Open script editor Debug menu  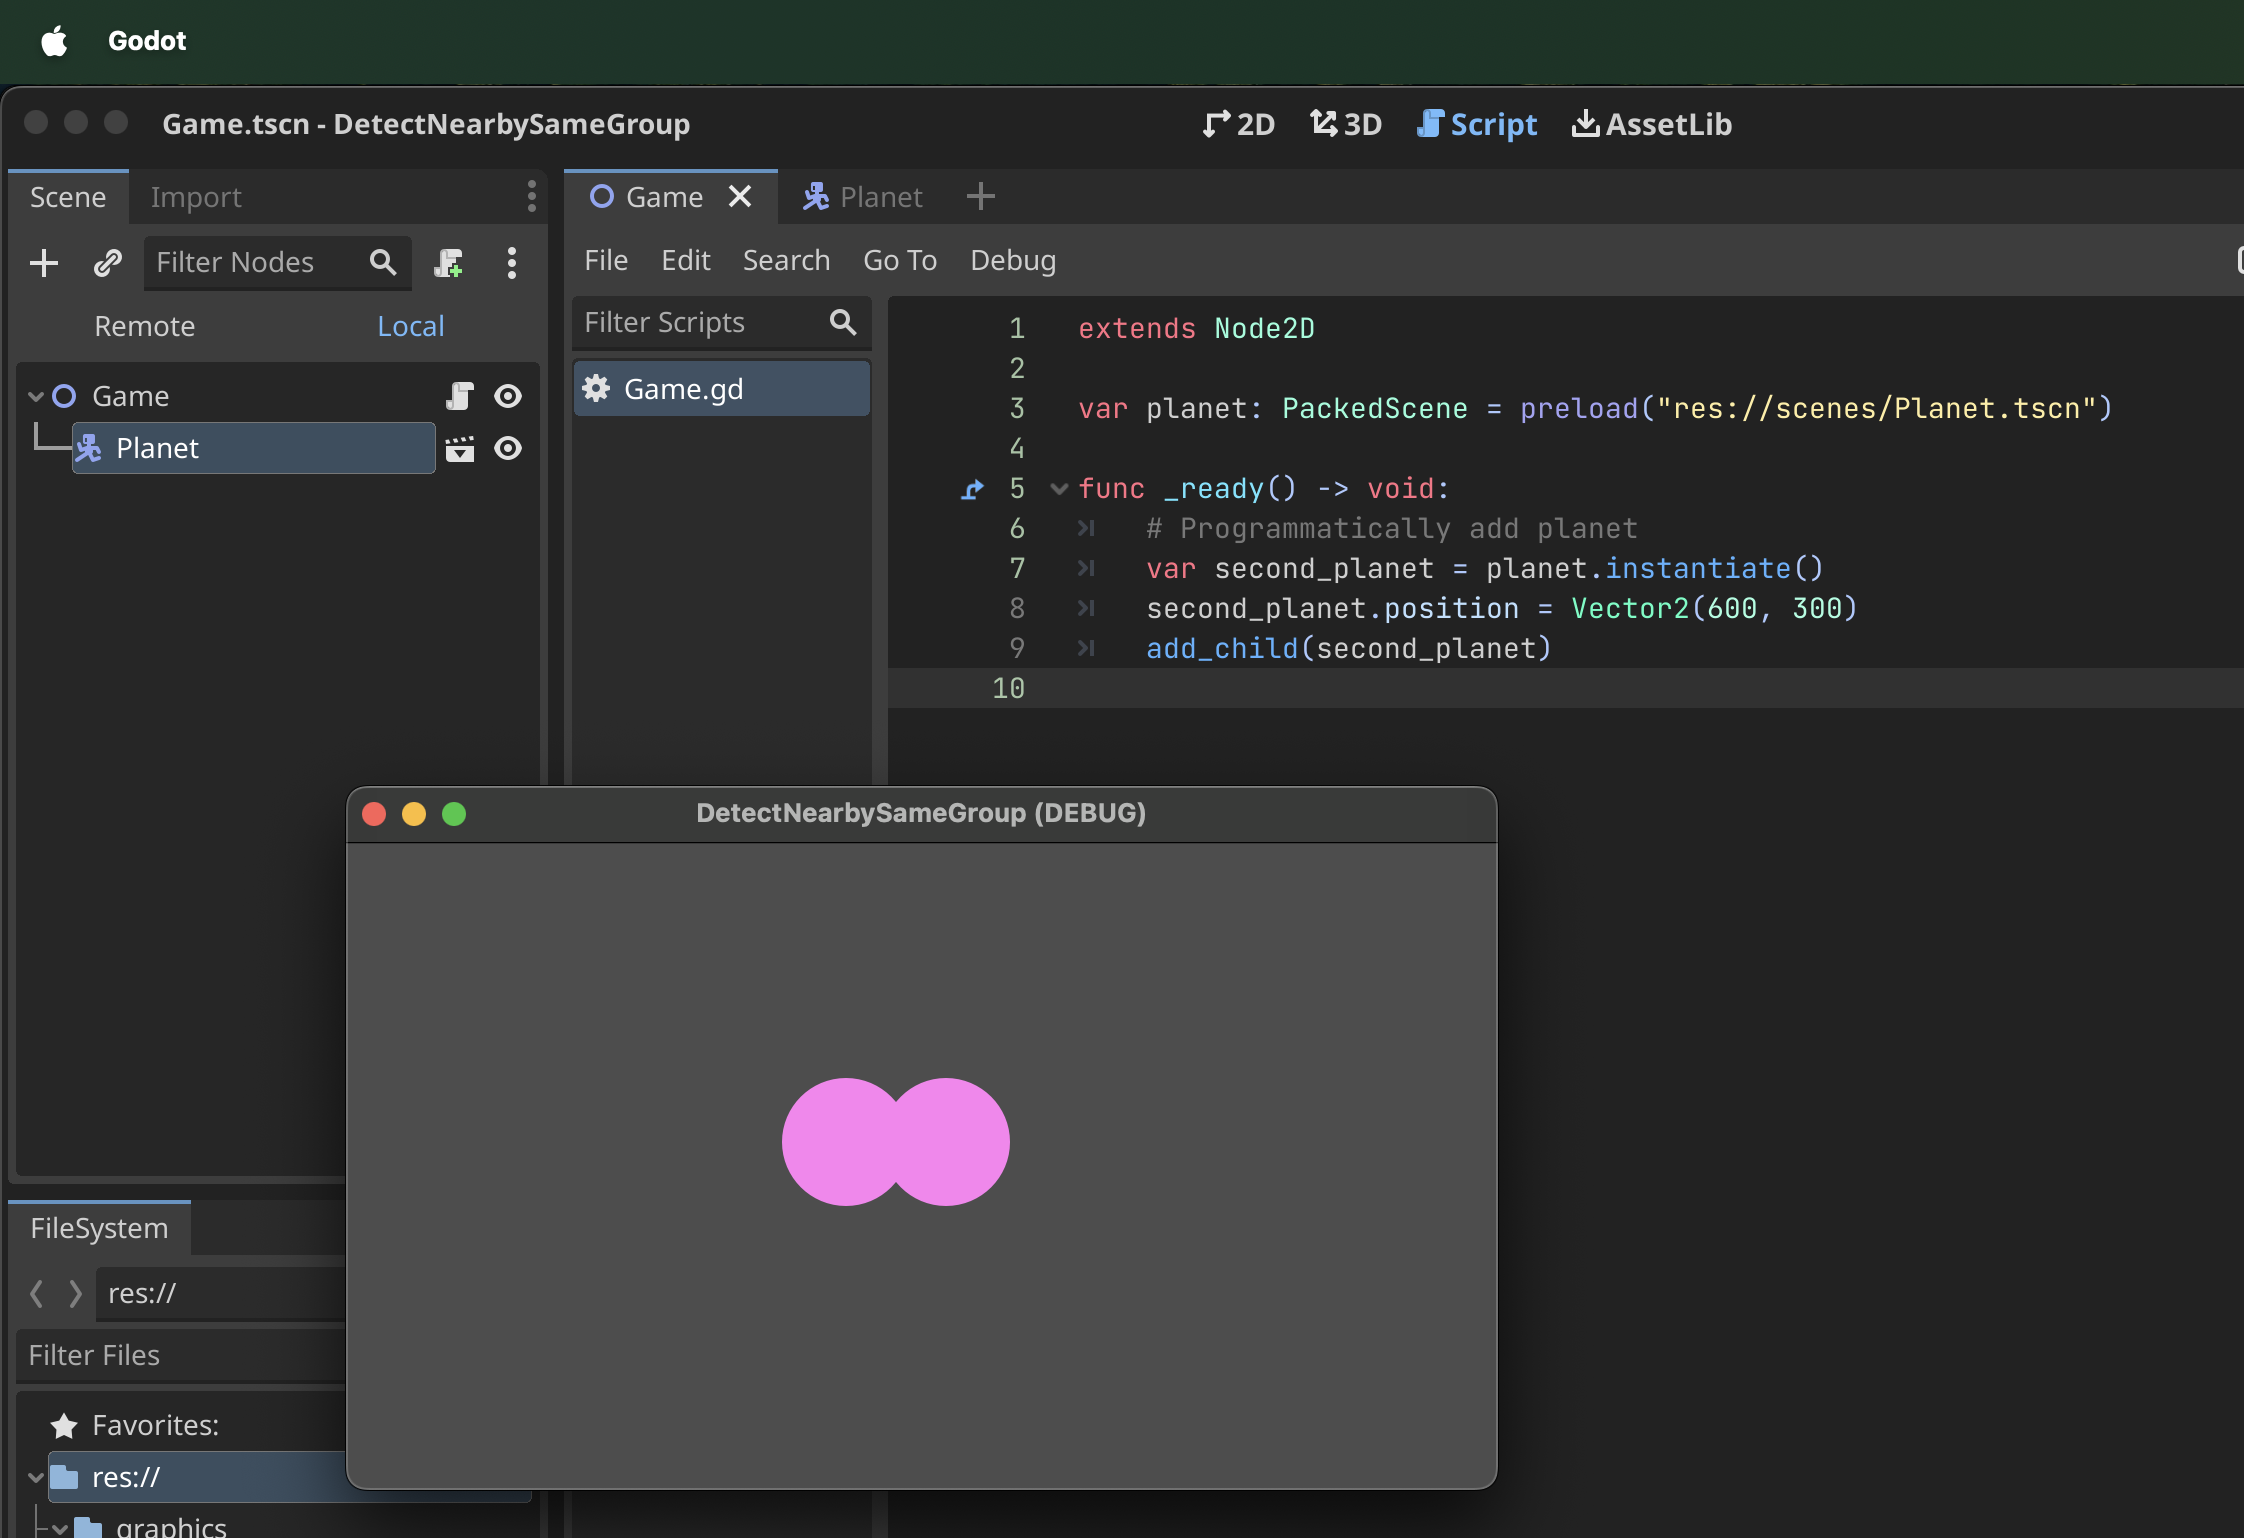[1013, 260]
